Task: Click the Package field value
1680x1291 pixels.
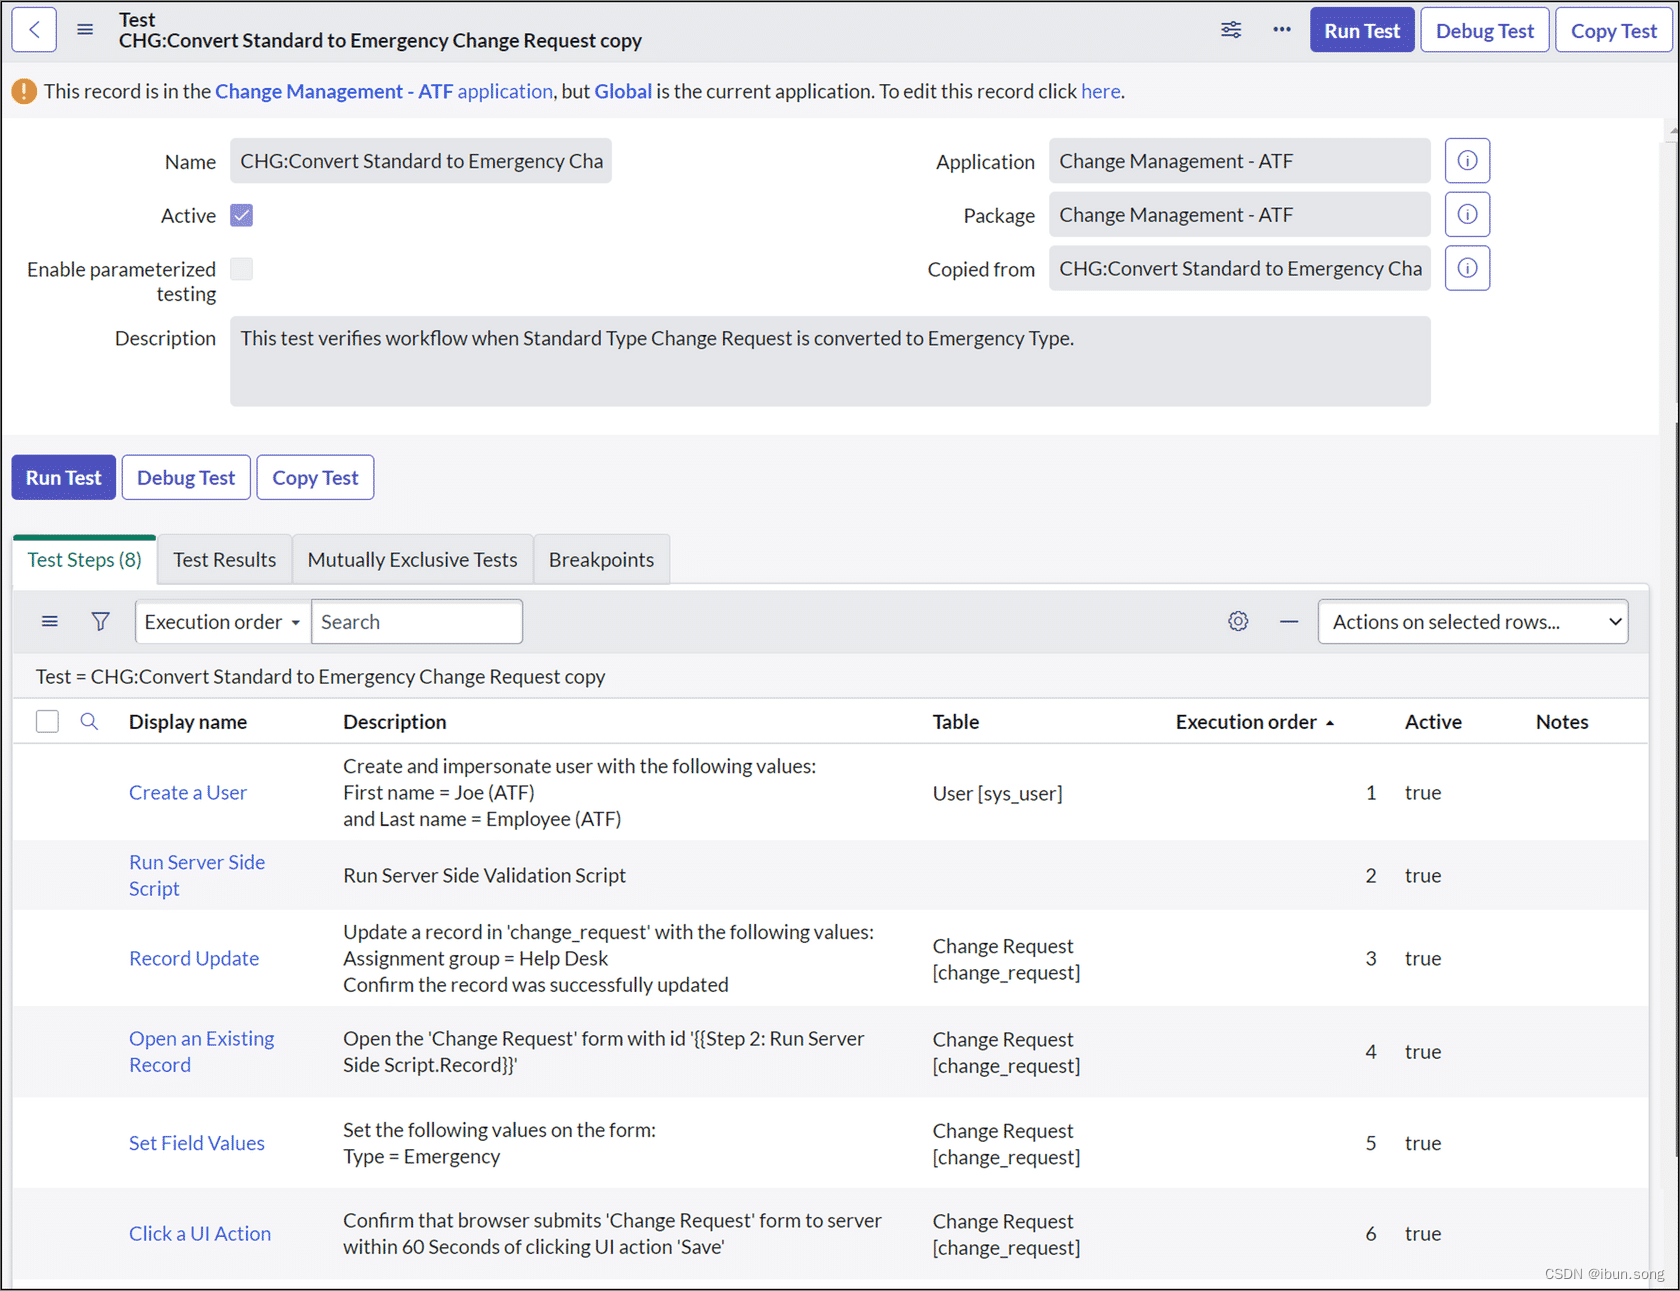Action: (x=1240, y=215)
